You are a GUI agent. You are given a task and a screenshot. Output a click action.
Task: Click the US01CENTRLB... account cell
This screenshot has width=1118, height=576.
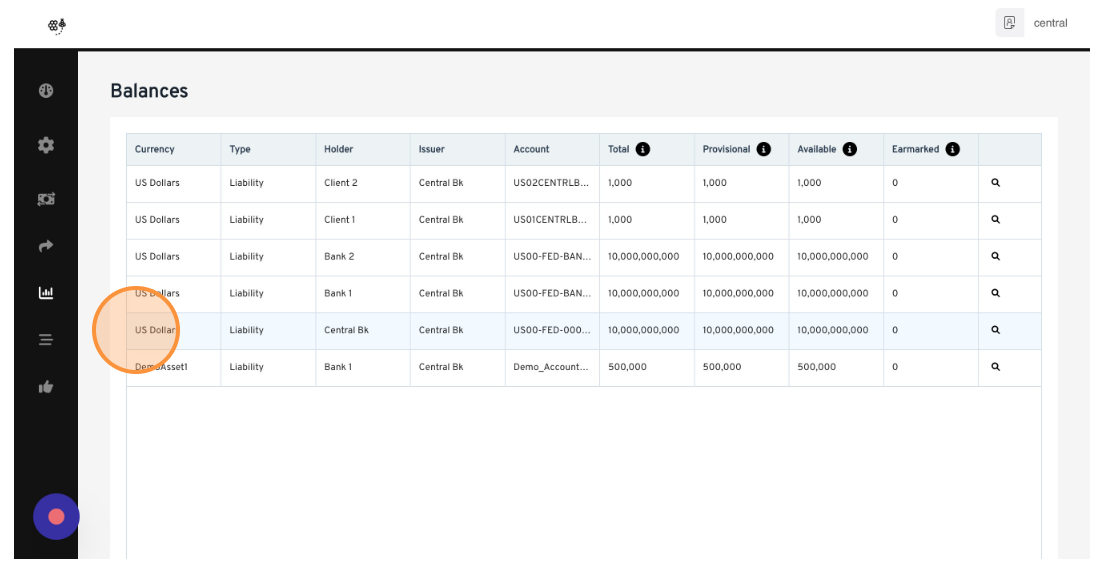552,220
